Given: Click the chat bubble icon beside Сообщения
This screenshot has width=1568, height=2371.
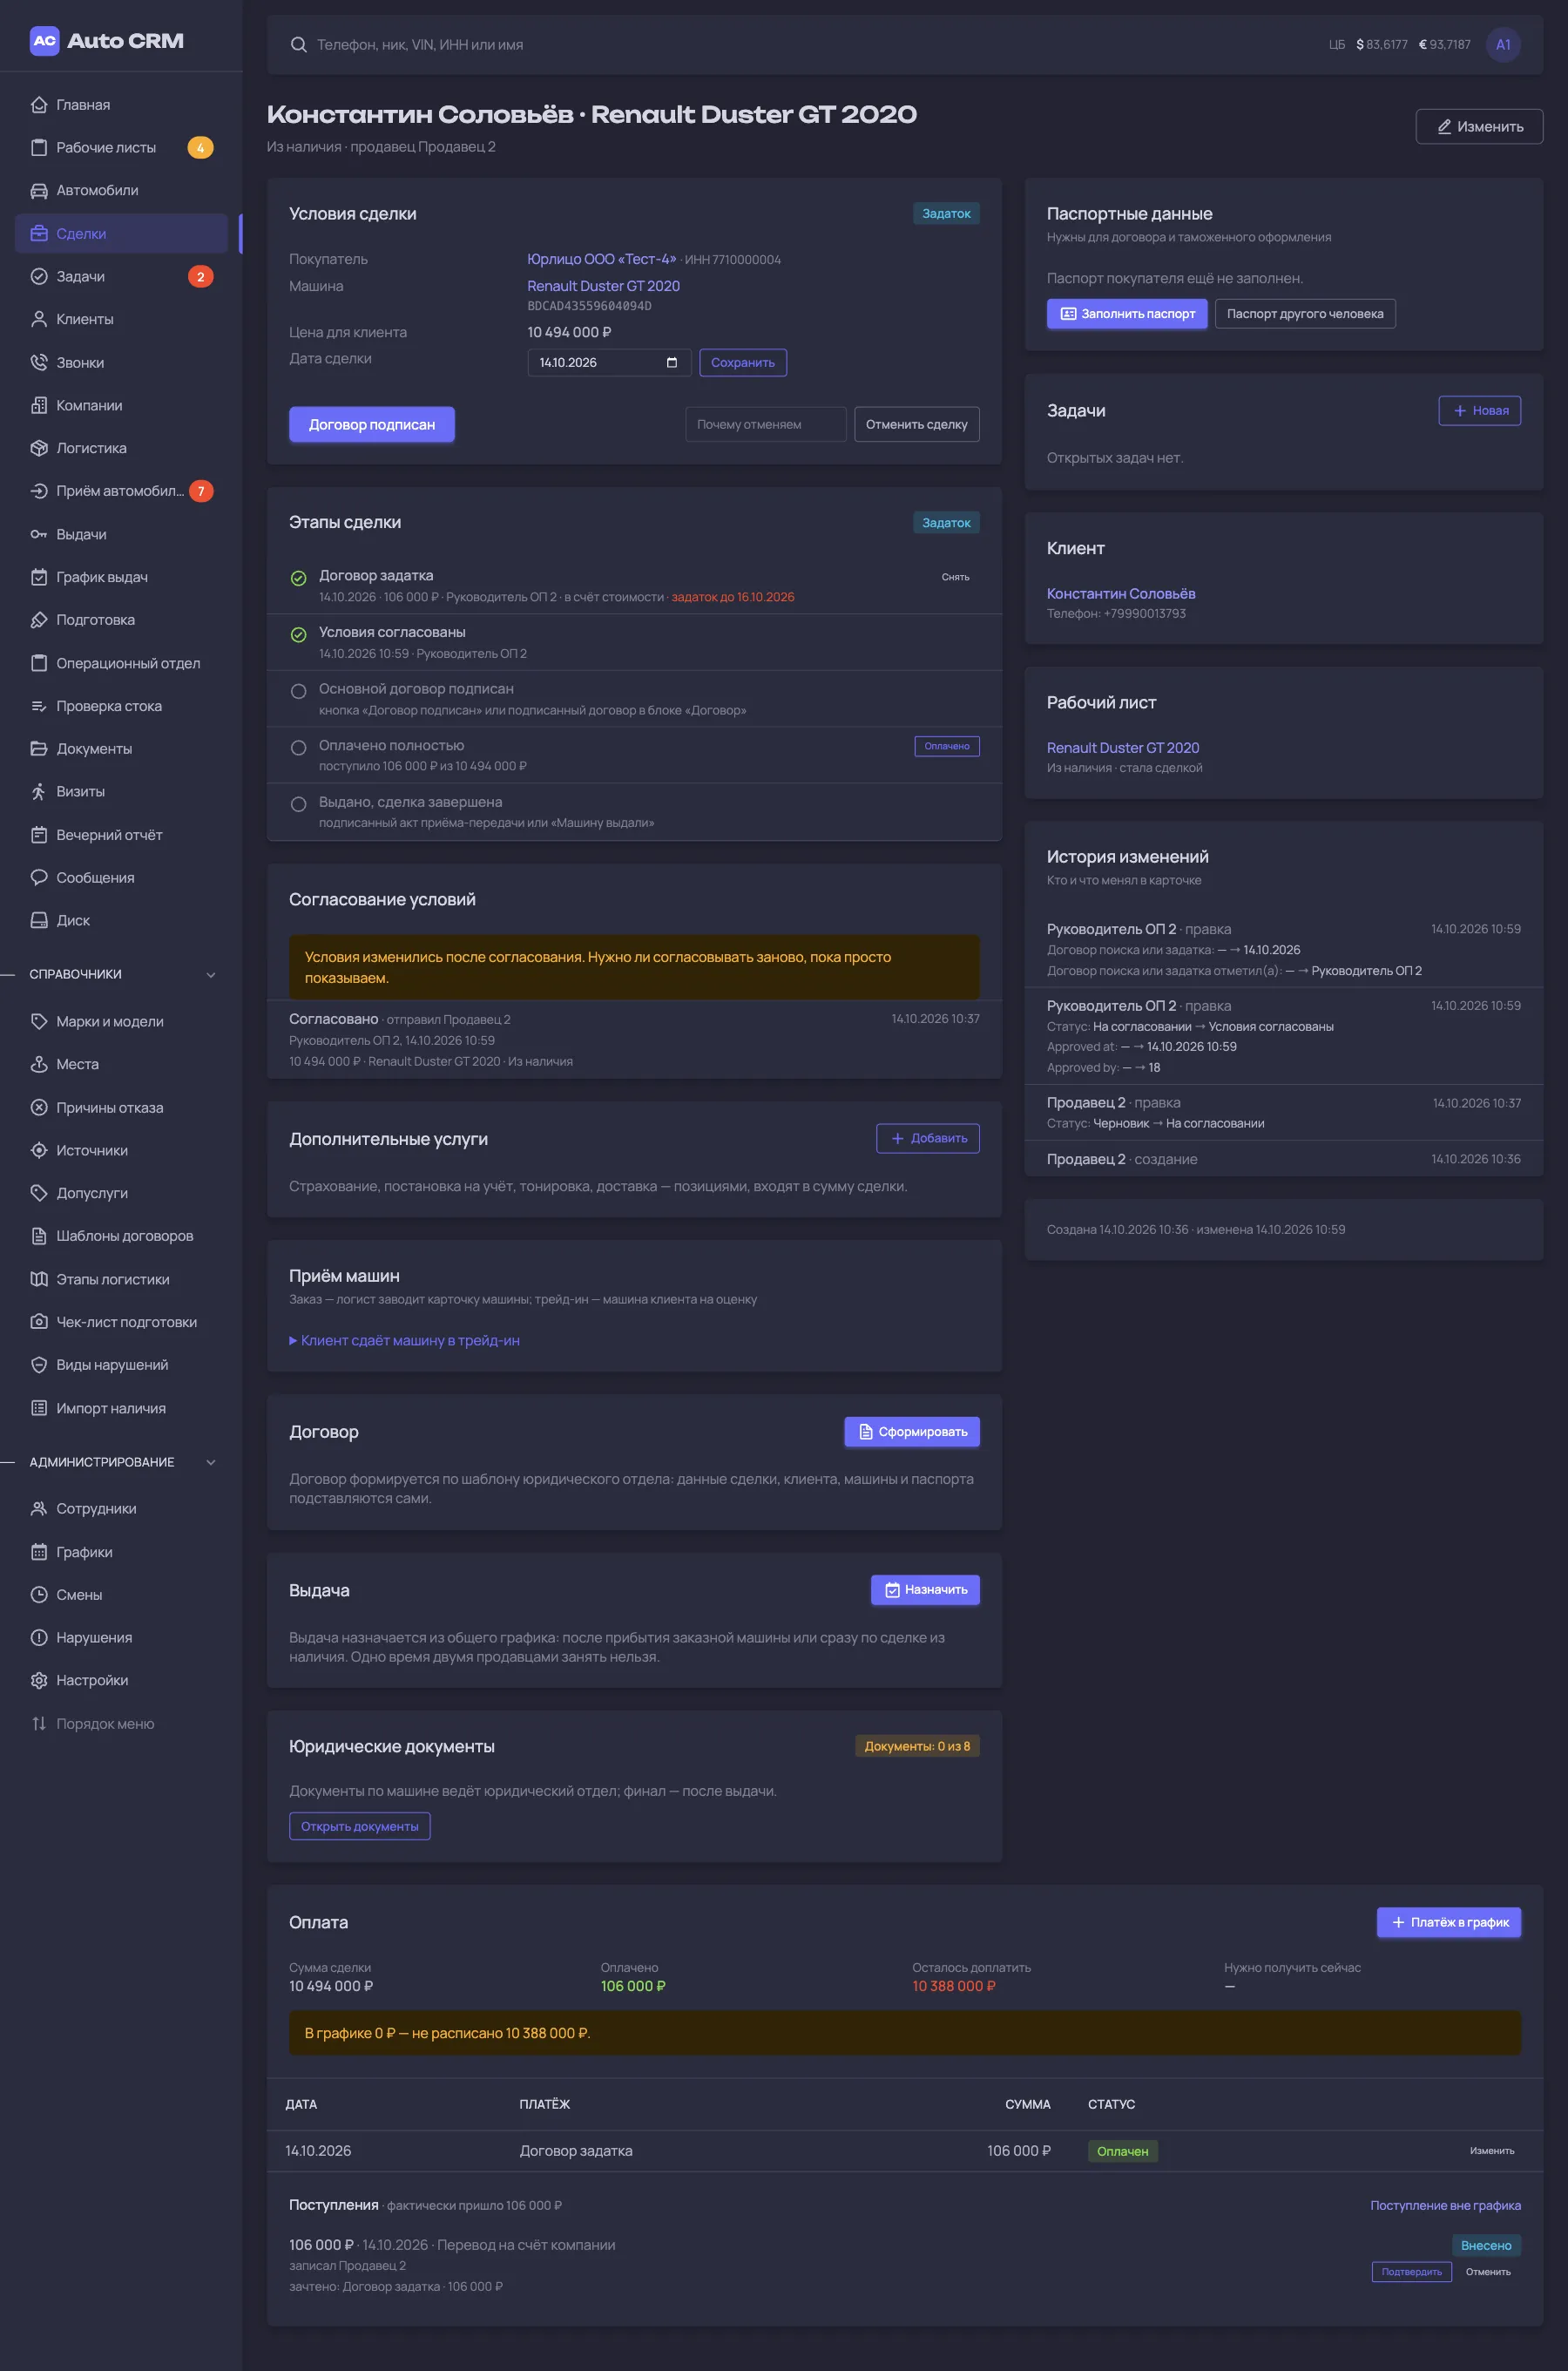Looking at the screenshot, I should point(39,877).
